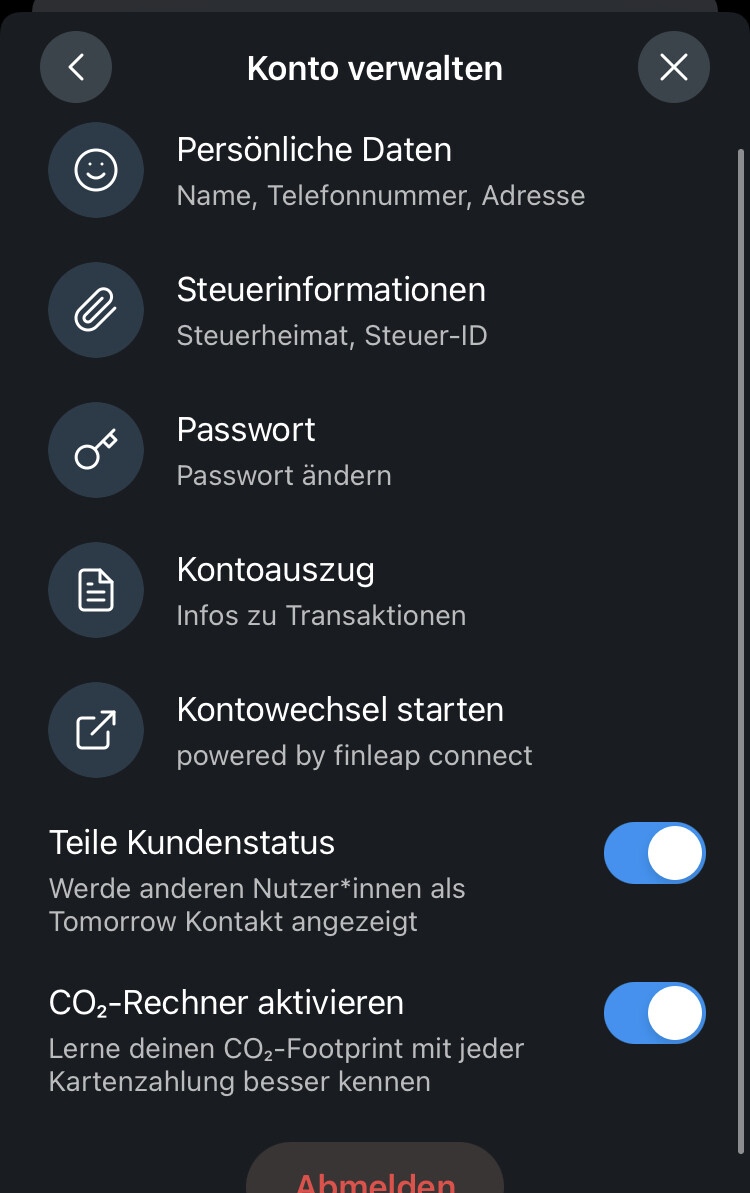Click the Kontowechsel starten title
This screenshot has width=750, height=1193.
click(x=340, y=710)
